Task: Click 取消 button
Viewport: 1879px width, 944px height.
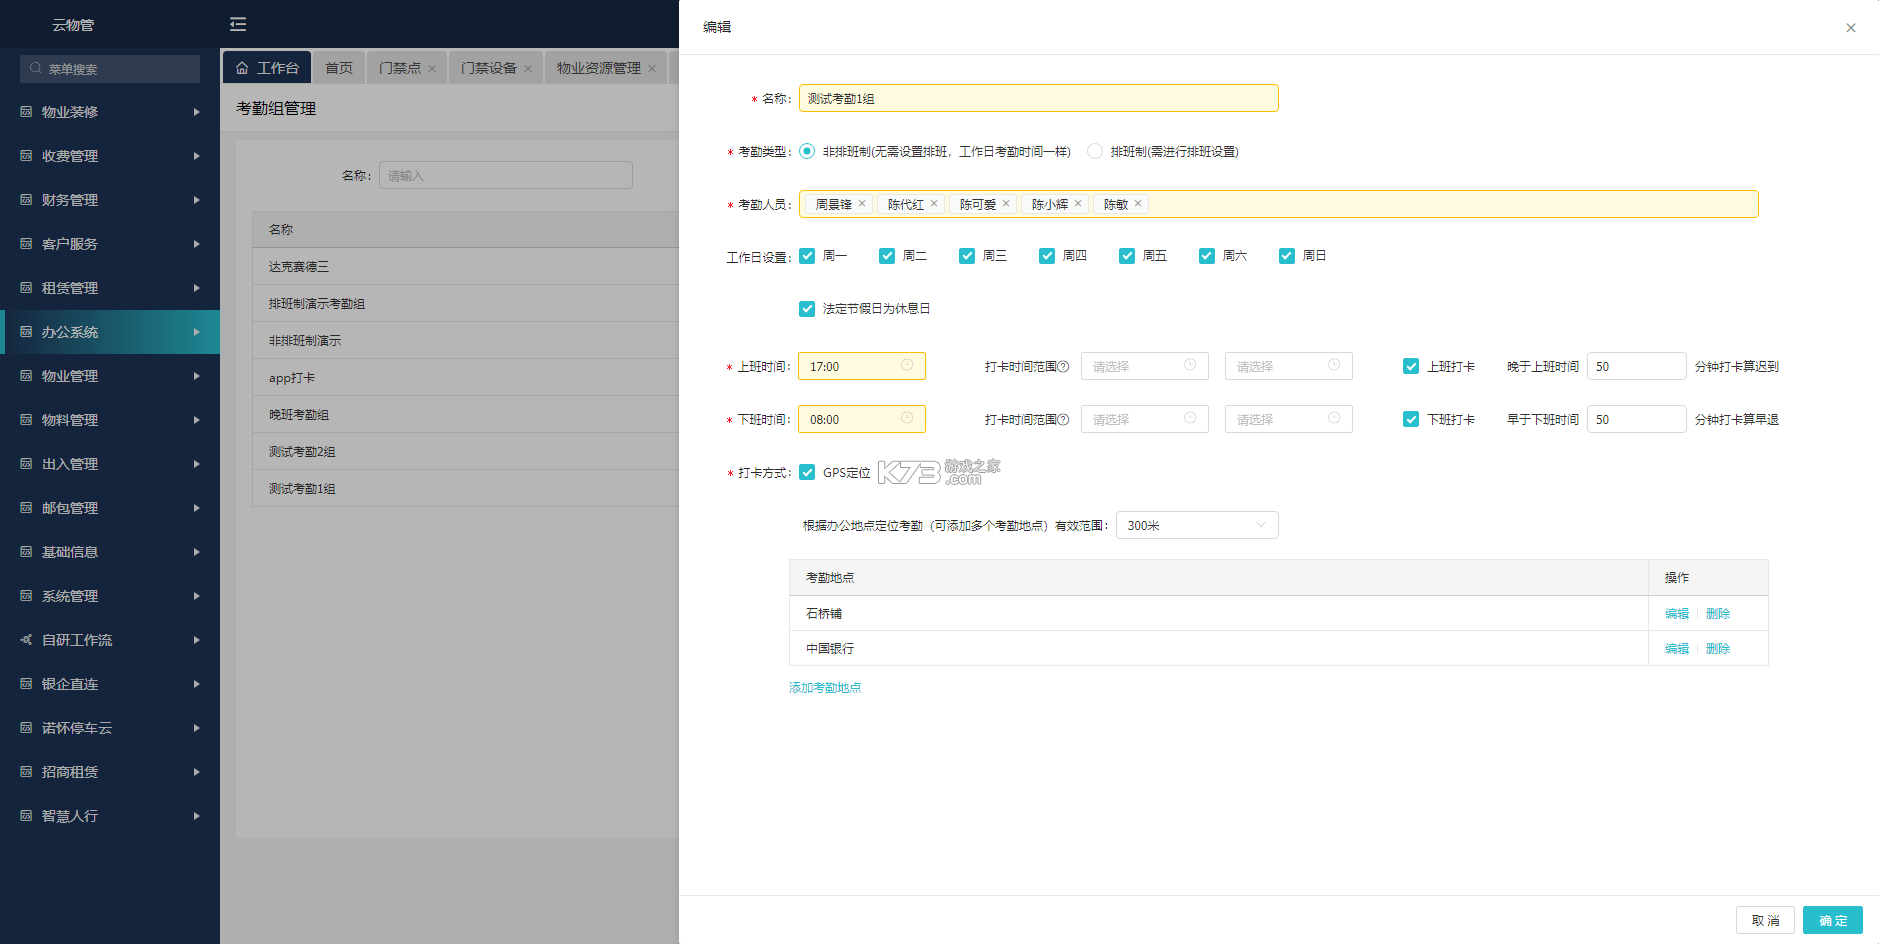Action: coord(1765,920)
